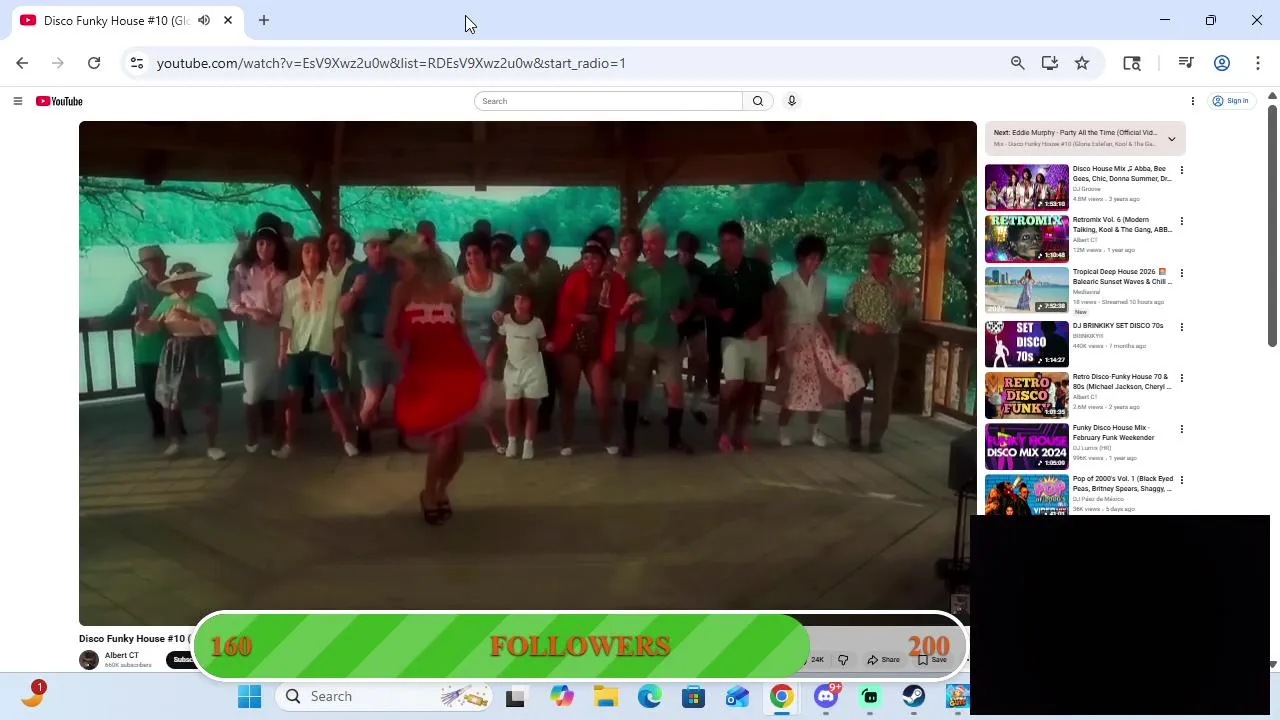Launch Copilot from the taskbar

tap(562, 696)
